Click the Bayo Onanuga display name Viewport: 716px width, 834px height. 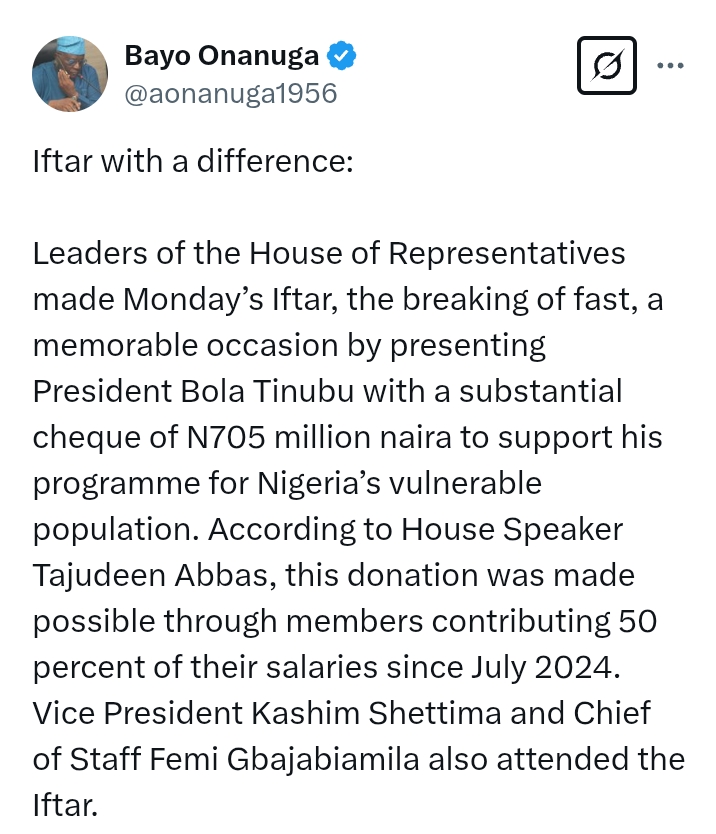(221, 57)
